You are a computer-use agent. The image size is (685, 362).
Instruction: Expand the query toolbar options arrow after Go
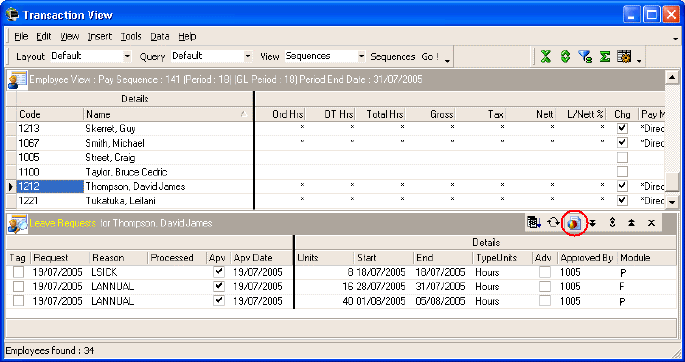pos(447,60)
